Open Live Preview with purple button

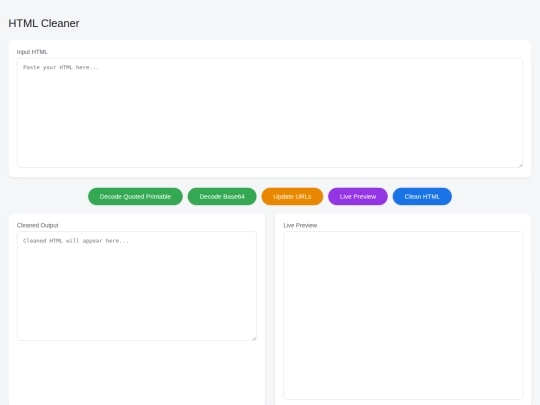(x=358, y=196)
